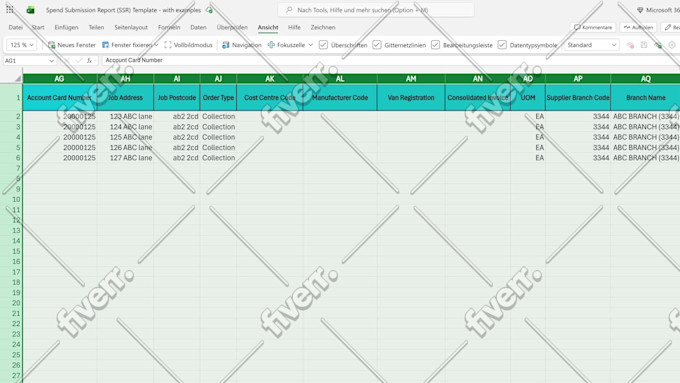Switch to the Daten tab

(198, 27)
